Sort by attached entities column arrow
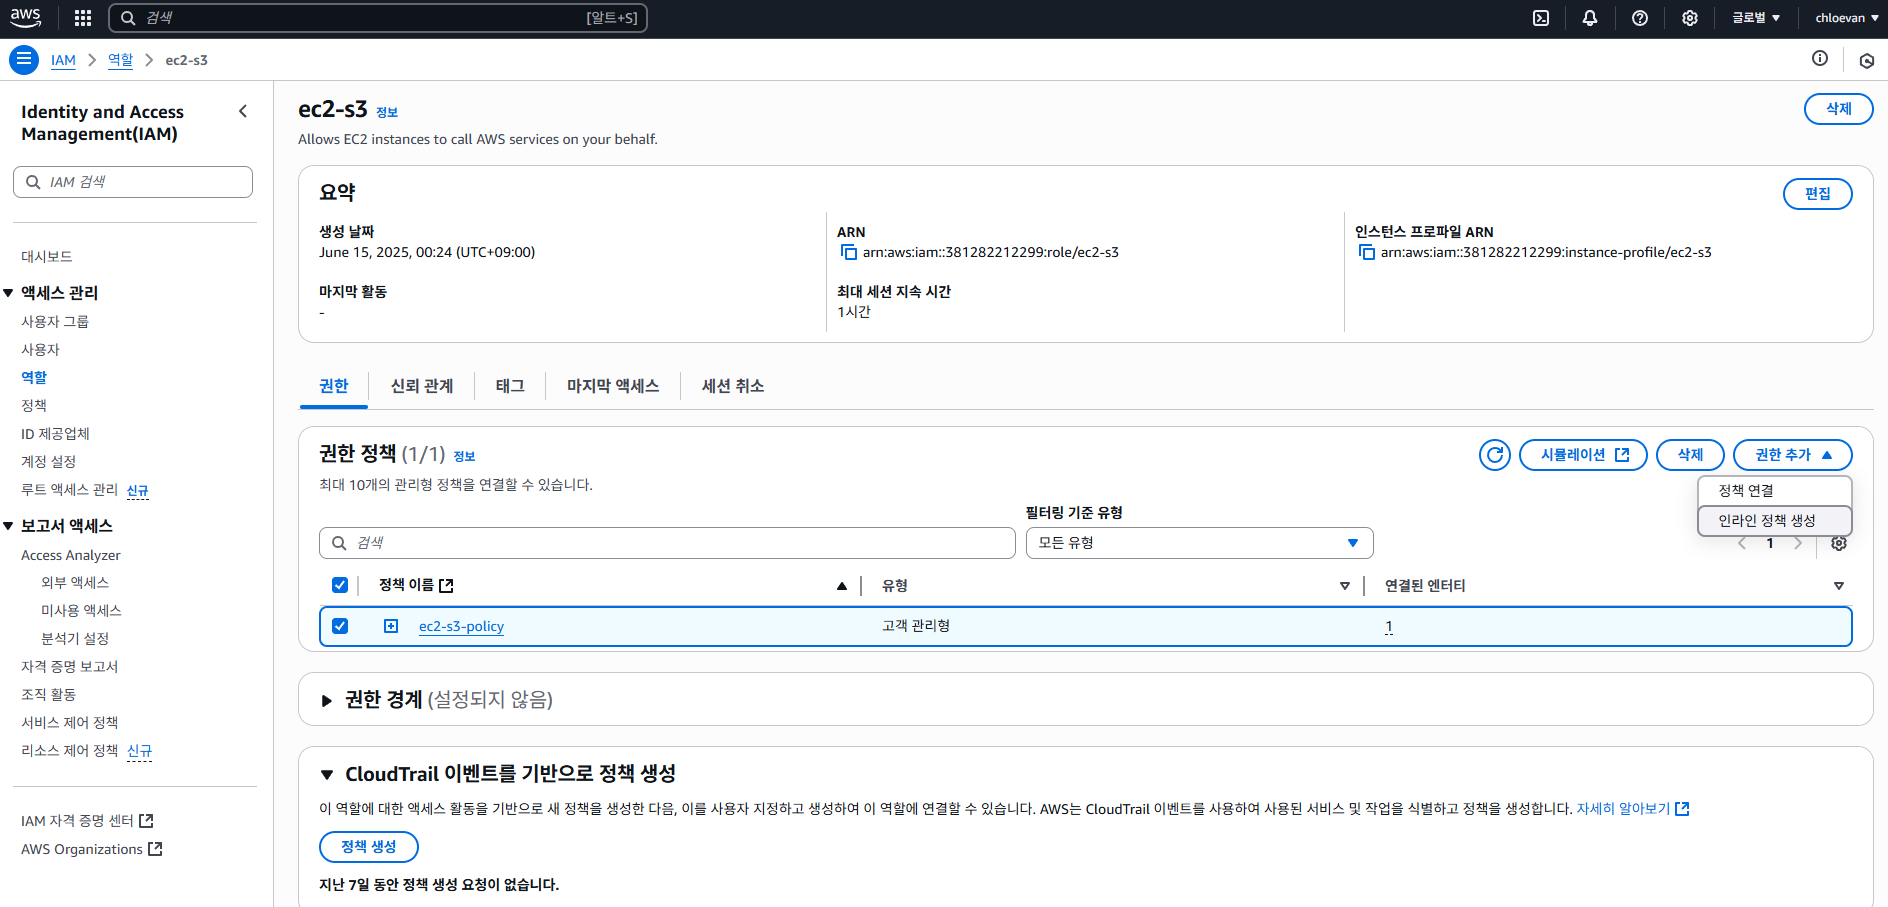This screenshot has width=1888, height=907. tap(1838, 586)
